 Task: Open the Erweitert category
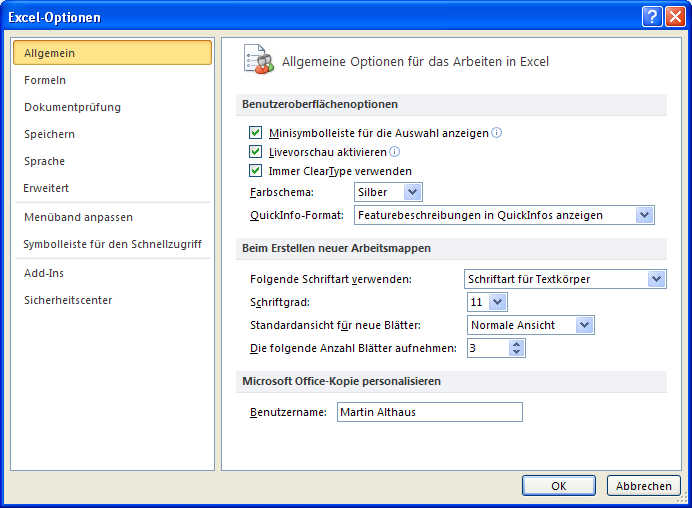click(x=113, y=188)
